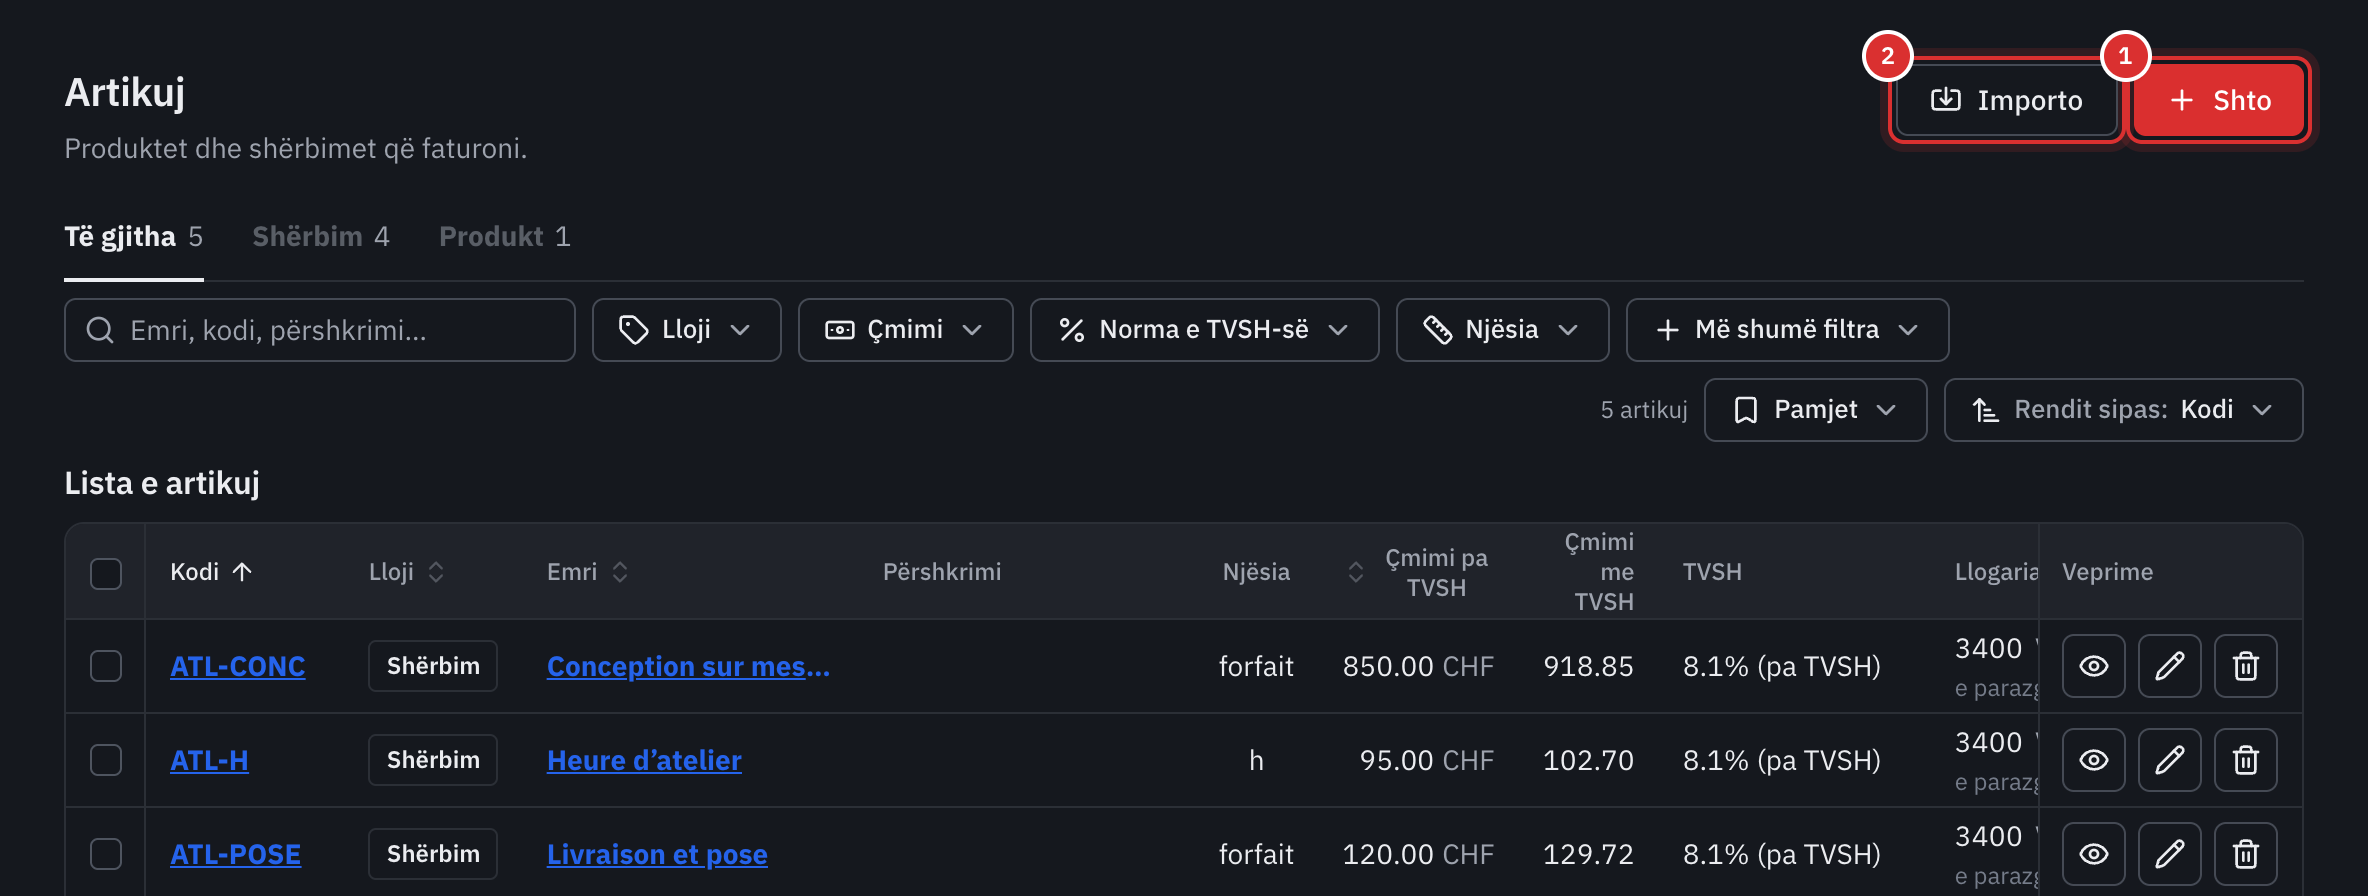Image resolution: width=2368 pixels, height=896 pixels.
Task: Open the Conception sur mes… article link
Action: coord(688,666)
